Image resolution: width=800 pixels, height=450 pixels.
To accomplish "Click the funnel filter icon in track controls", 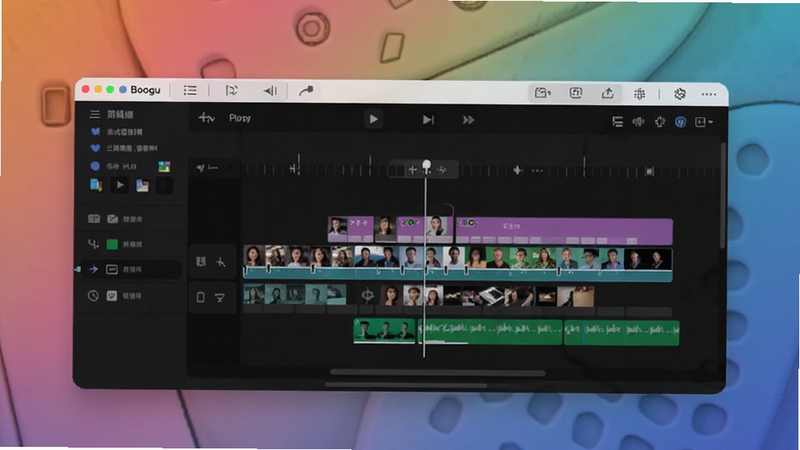I will 220,297.
